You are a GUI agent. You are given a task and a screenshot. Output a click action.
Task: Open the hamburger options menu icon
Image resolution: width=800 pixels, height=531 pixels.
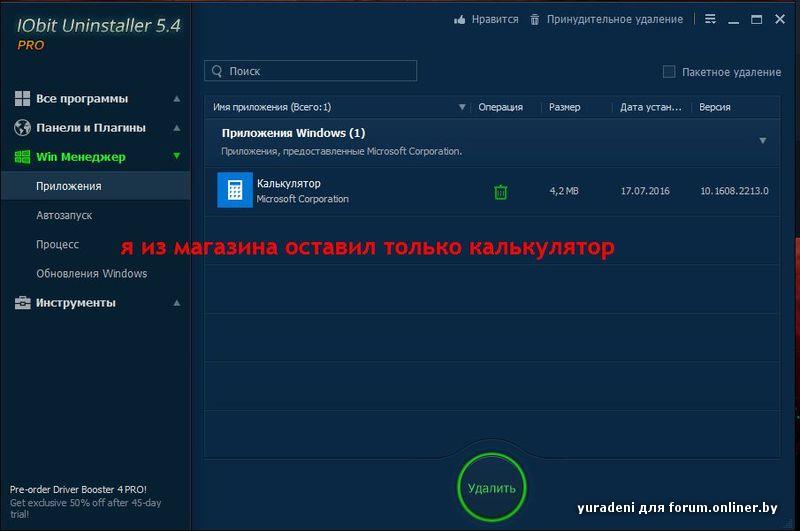coord(710,19)
